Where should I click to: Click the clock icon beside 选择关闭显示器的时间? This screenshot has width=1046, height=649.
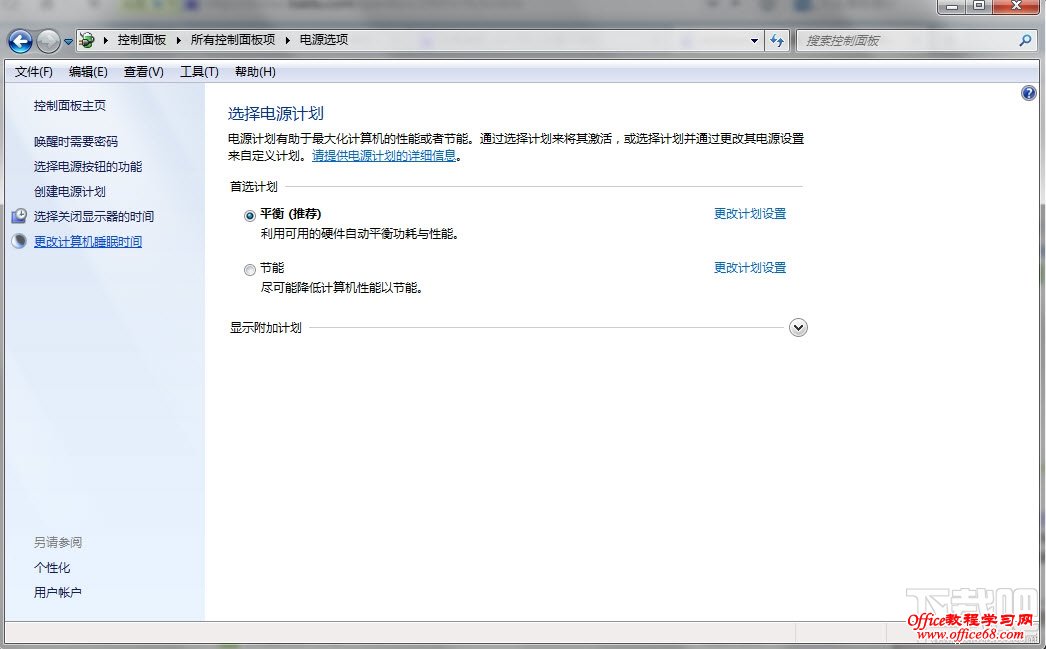[19, 216]
